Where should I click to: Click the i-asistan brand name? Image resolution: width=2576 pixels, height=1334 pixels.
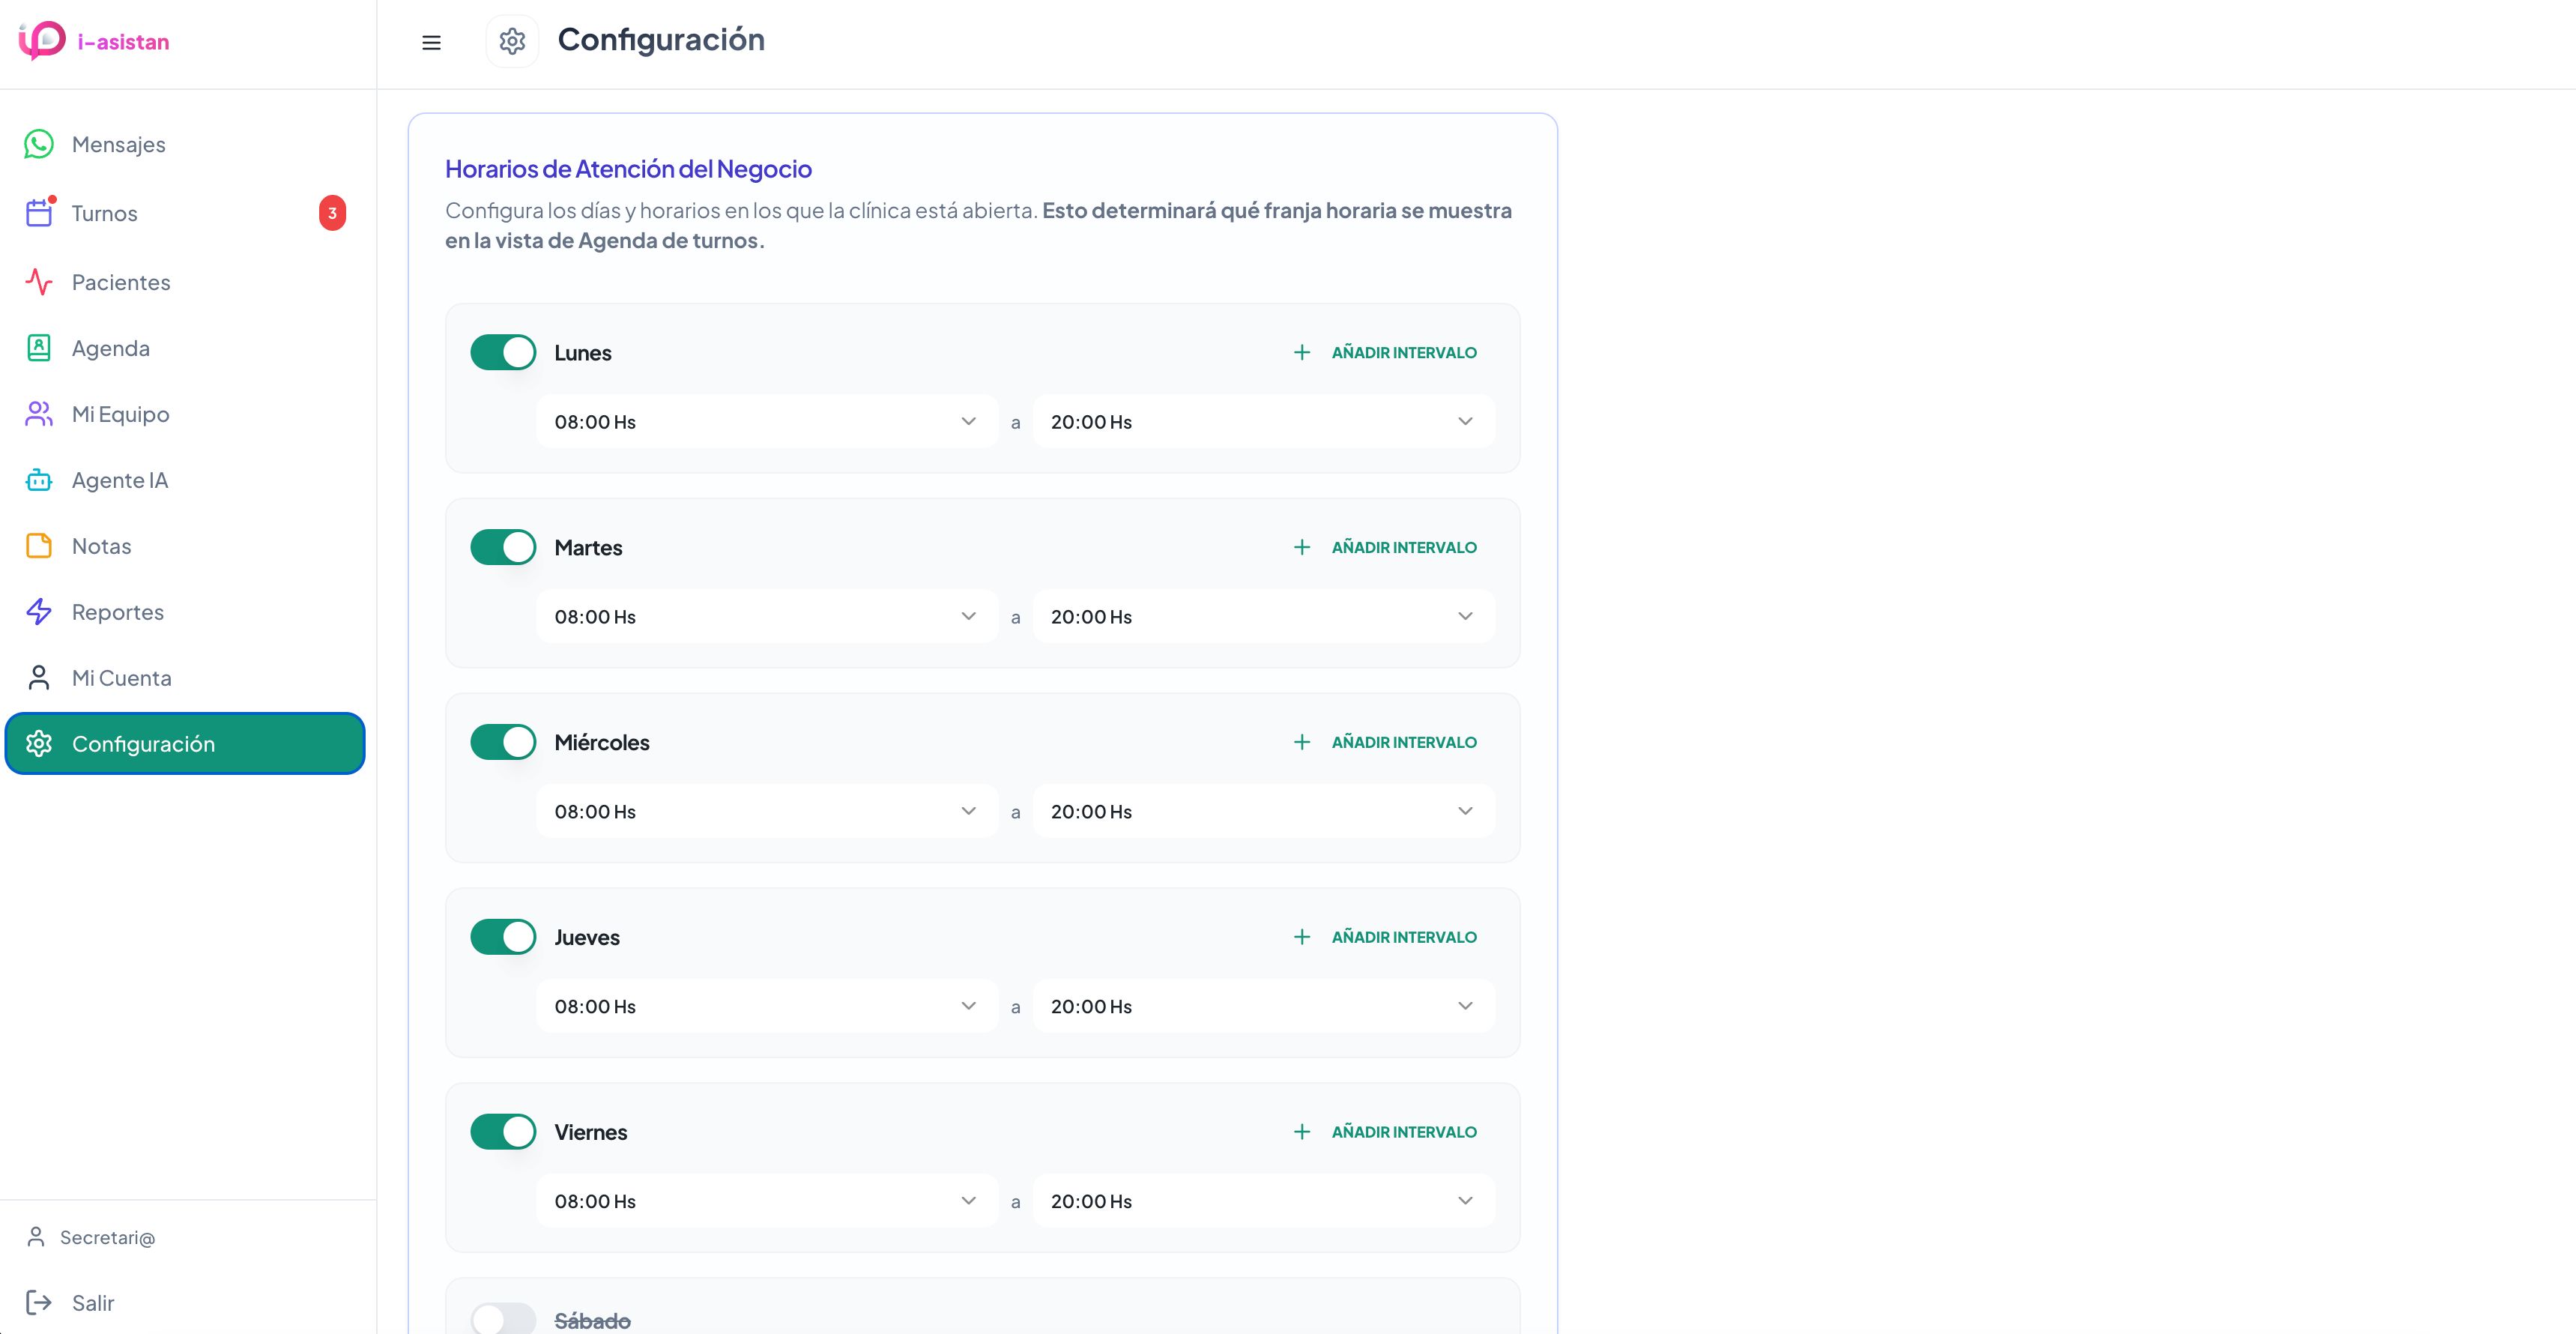124,42
